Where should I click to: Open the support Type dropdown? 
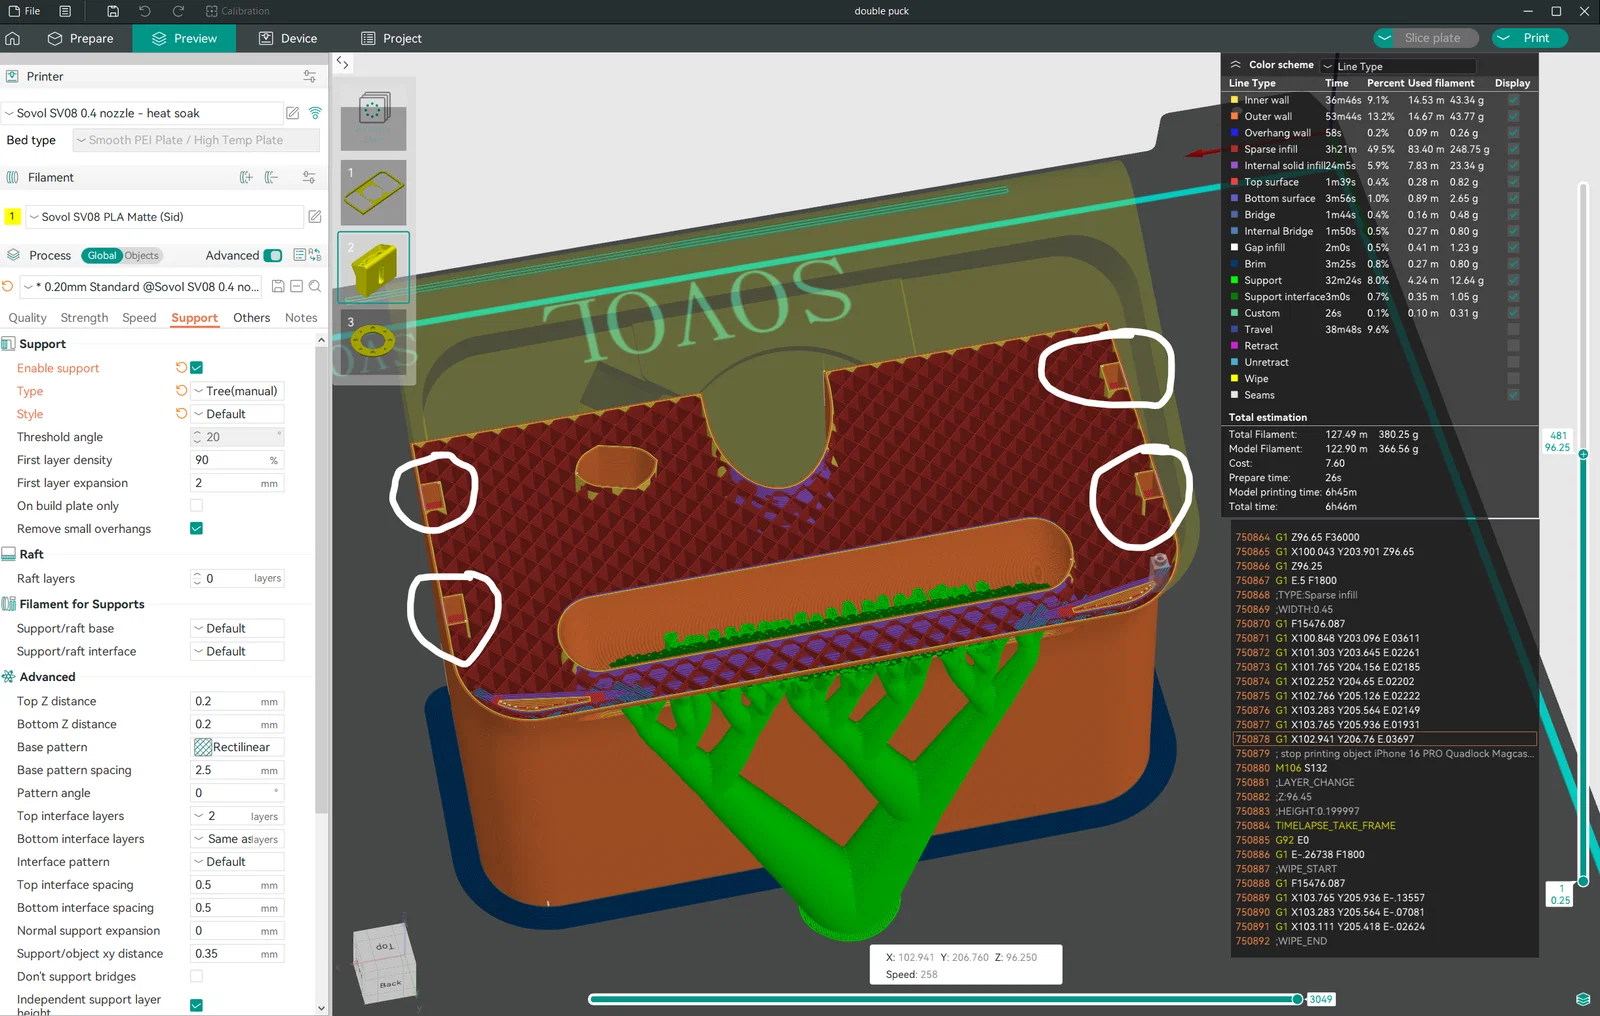click(237, 391)
